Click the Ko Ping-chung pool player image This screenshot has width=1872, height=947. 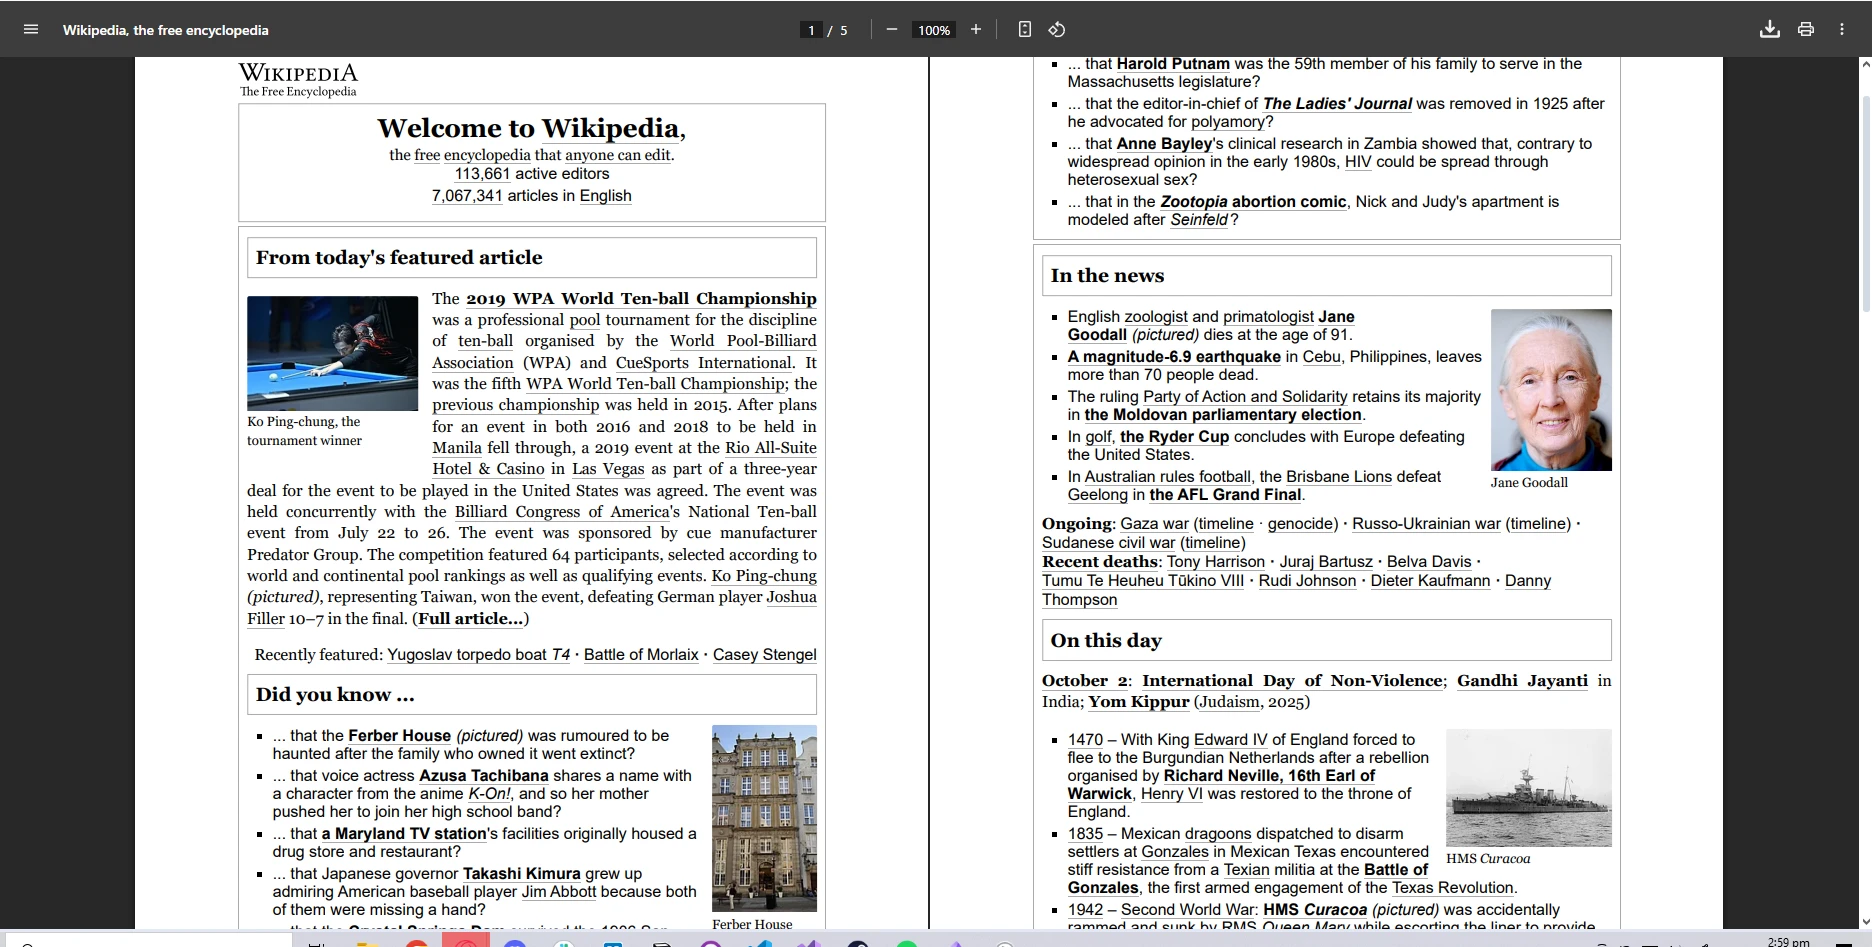click(x=332, y=353)
